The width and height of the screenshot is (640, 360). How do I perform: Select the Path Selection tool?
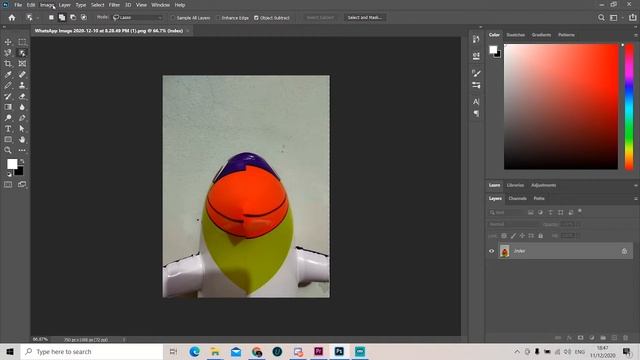coord(22,129)
